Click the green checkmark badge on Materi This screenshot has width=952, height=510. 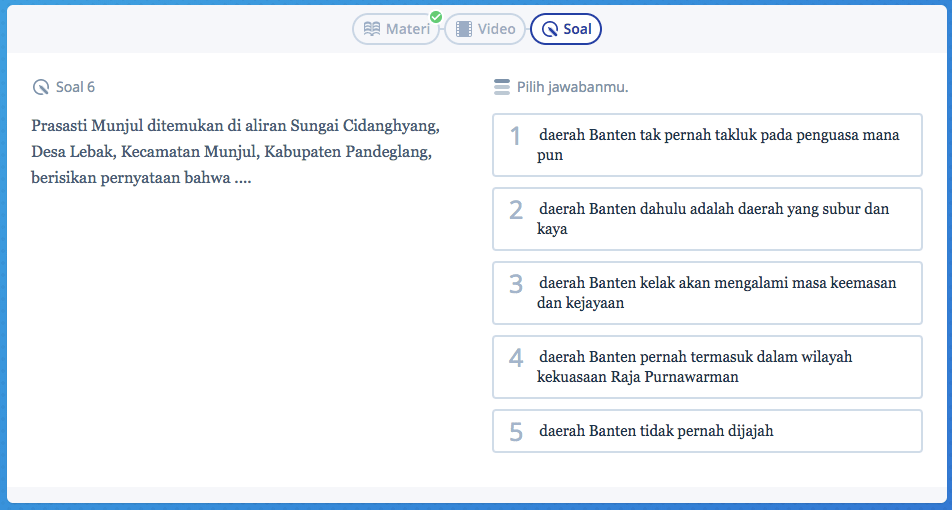tap(436, 16)
